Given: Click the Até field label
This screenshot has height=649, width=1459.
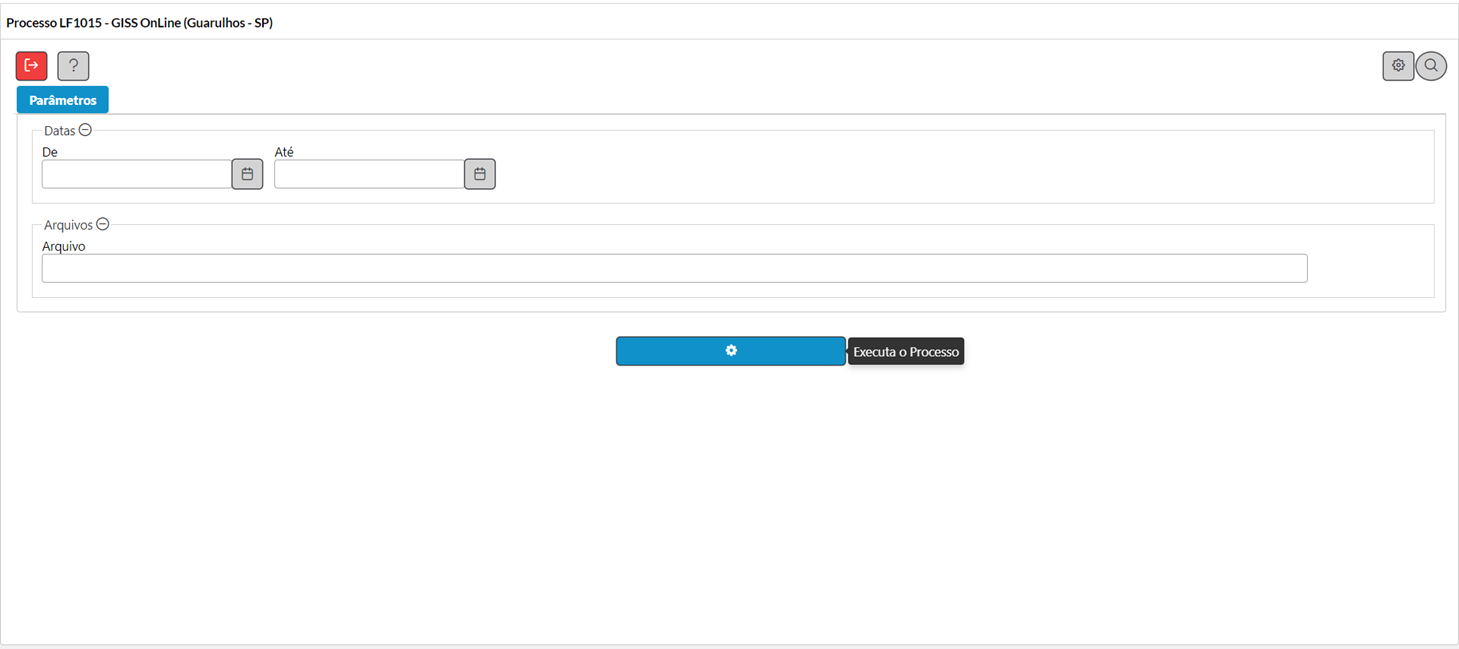Looking at the screenshot, I should click(x=284, y=152).
